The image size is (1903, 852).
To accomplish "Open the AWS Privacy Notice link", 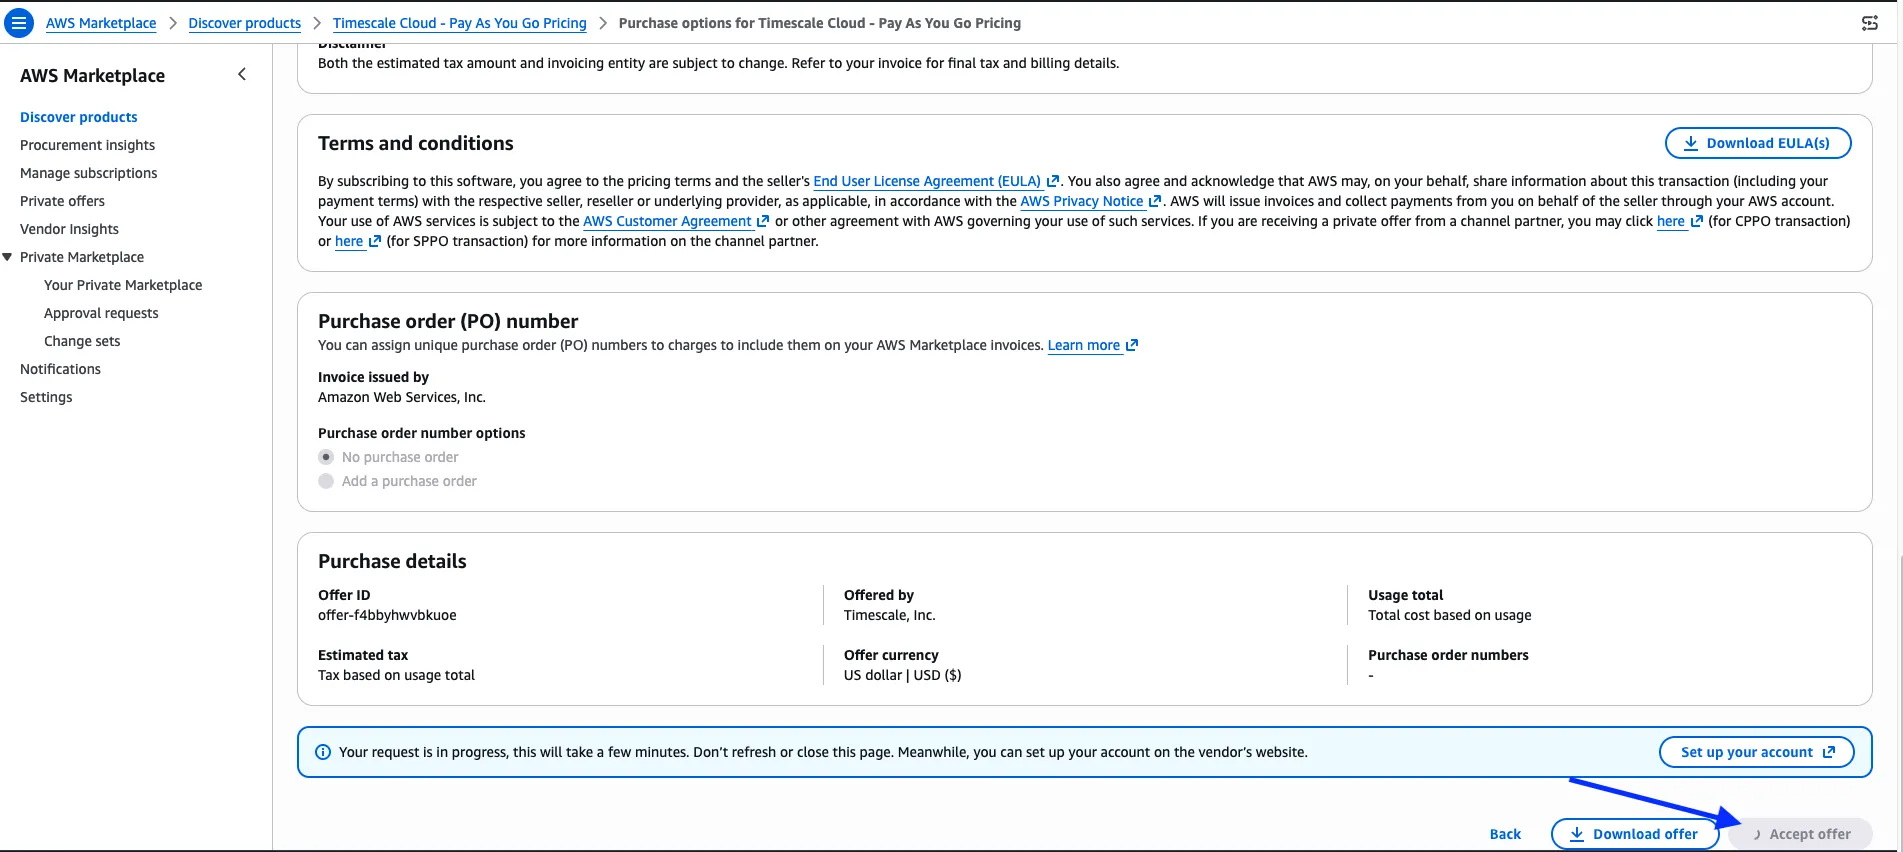I will click(x=1082, y=201).
